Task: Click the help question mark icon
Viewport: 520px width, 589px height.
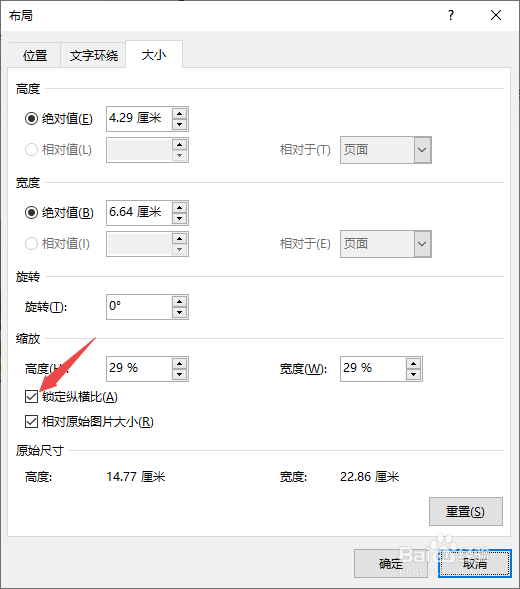Action: coord(451,15)
